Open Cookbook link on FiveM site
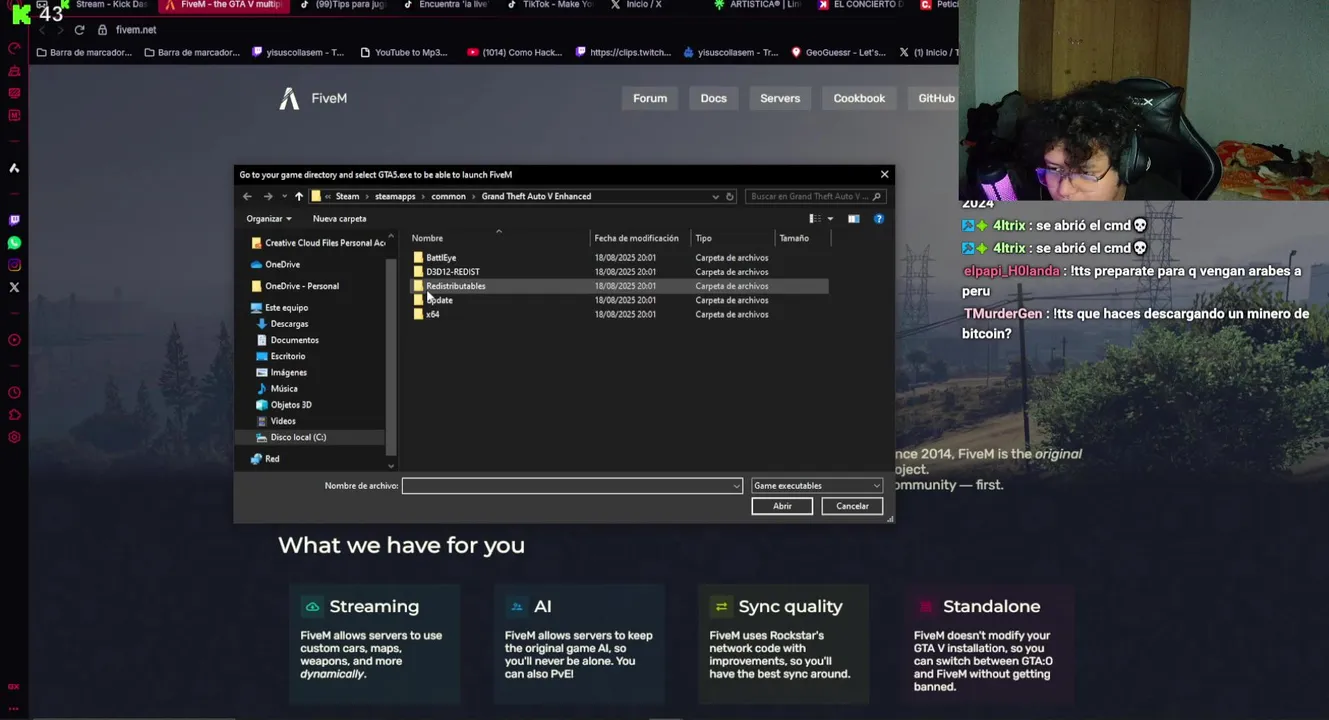 point(859,98)
